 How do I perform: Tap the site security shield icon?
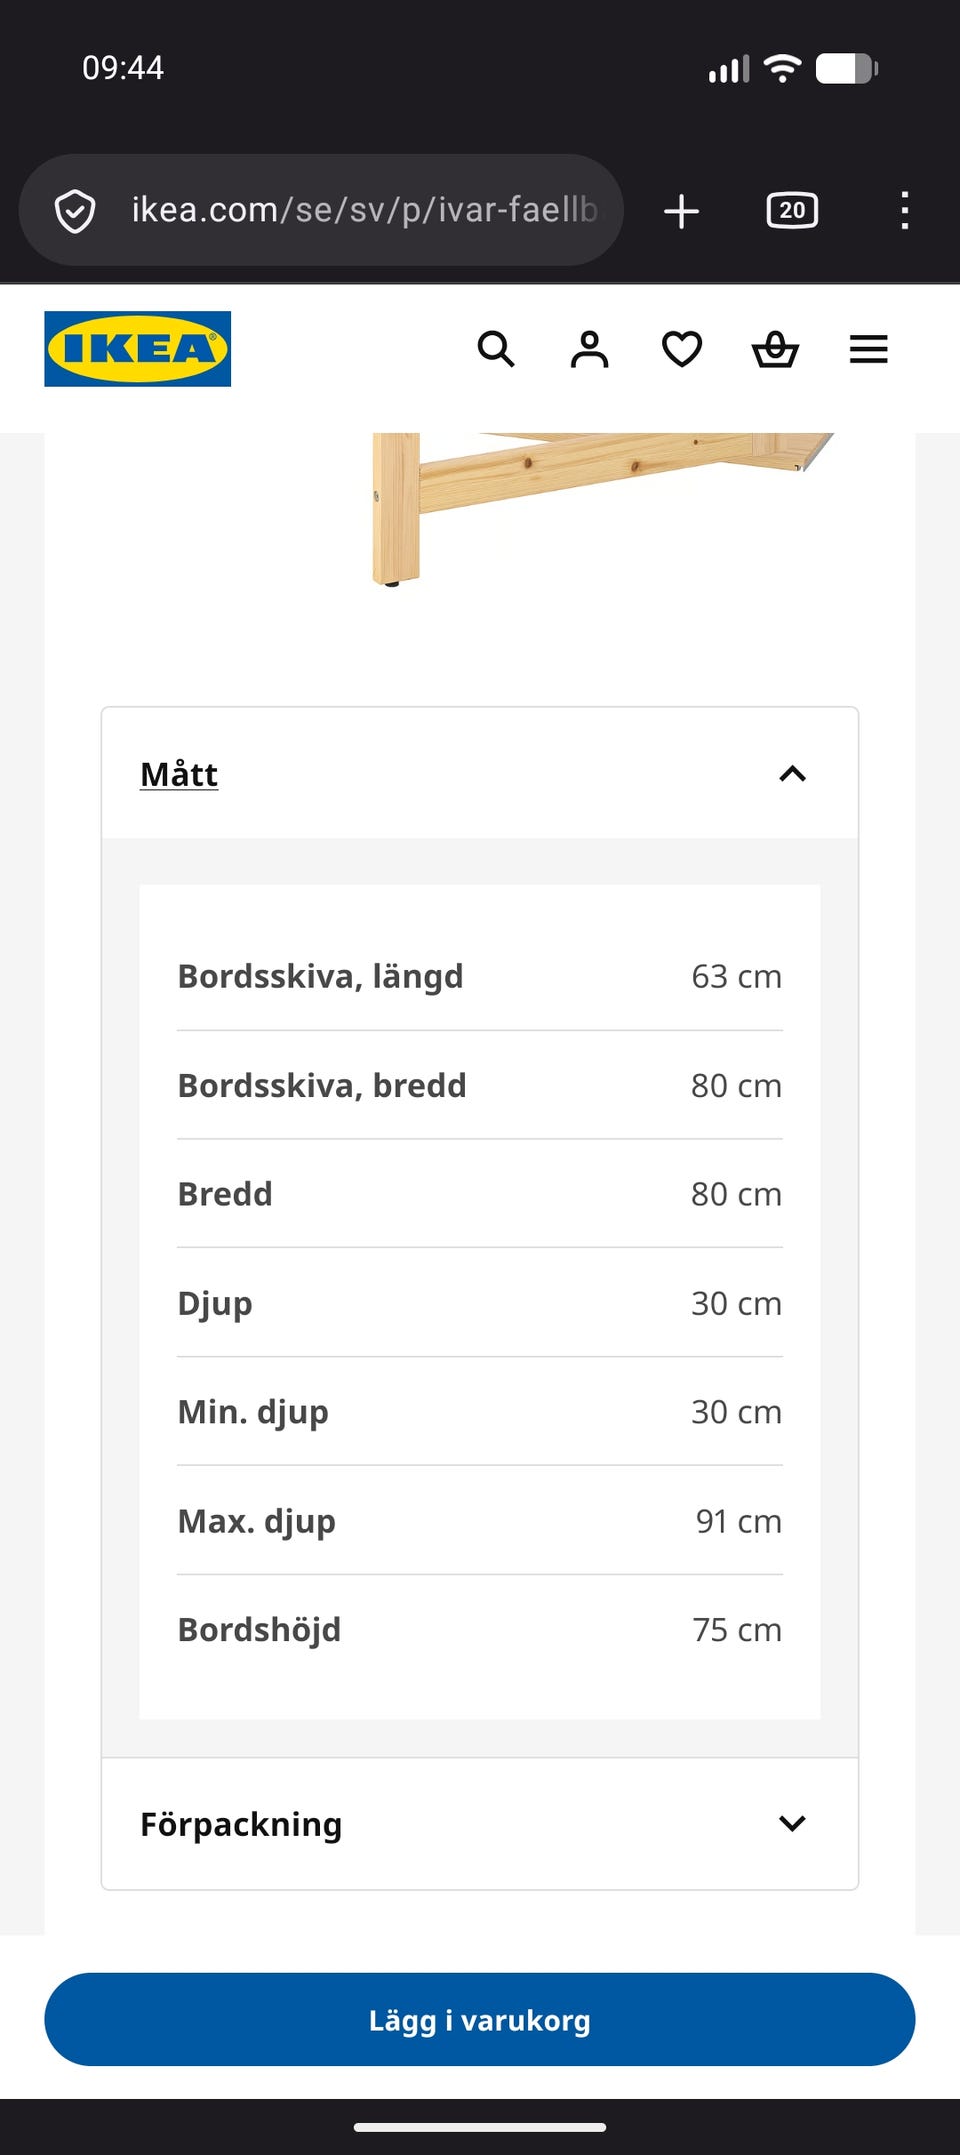(75, 211)
